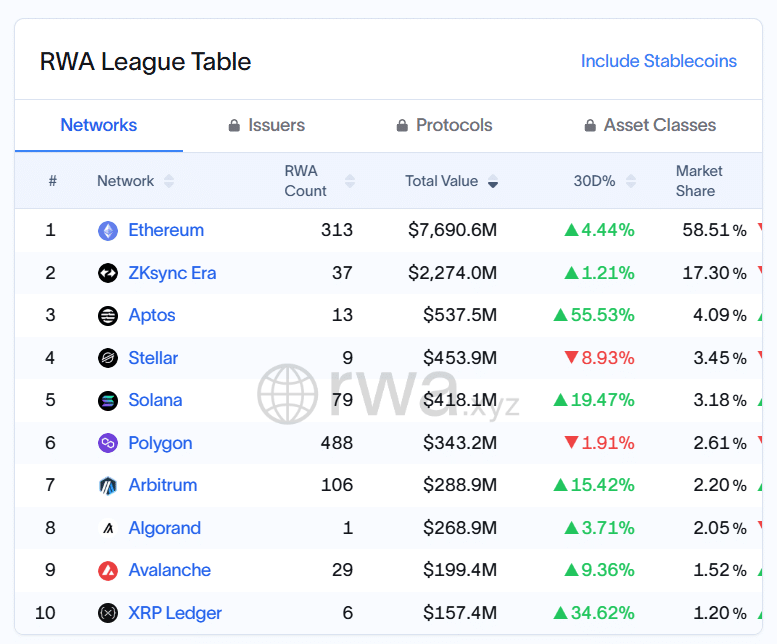The height and width of the screenshot is (644, 777).
Task: Open the Ethereum network link
Action: pos(166,230)
